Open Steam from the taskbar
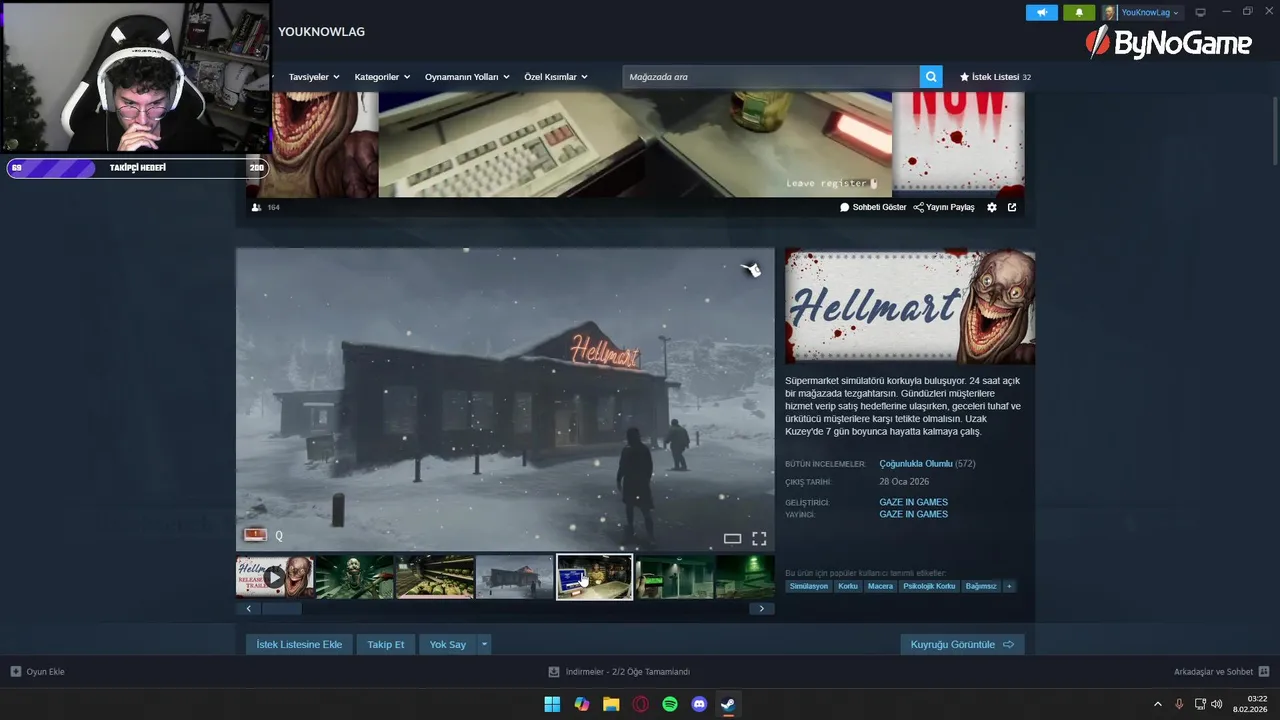The height and width of the screenshot is (720, 1280). pyautogui.click(x=729, y=704)
